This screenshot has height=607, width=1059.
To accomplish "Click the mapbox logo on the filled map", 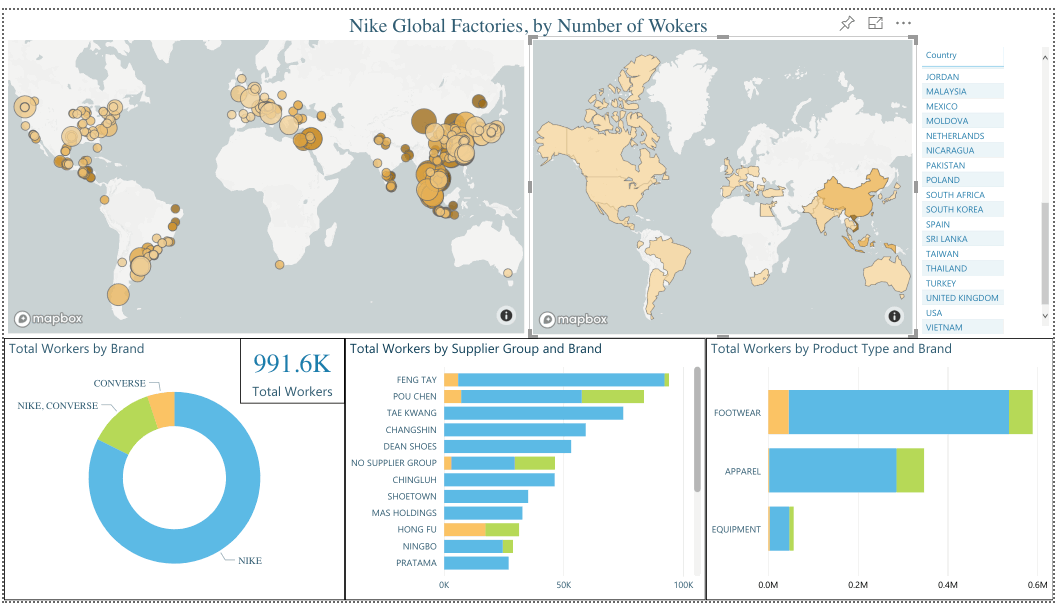I will pyautogui.click(x=573, y=319).
